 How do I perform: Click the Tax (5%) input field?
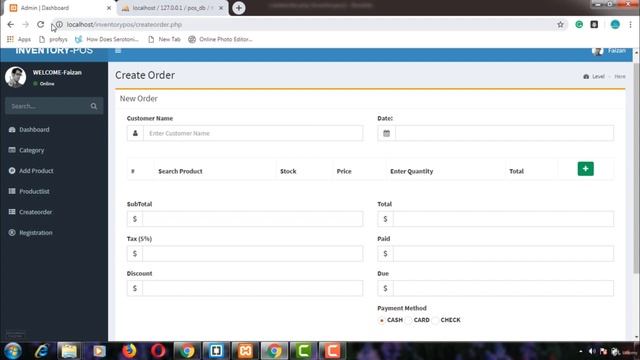pyautogui.click(x=252, y=253)
